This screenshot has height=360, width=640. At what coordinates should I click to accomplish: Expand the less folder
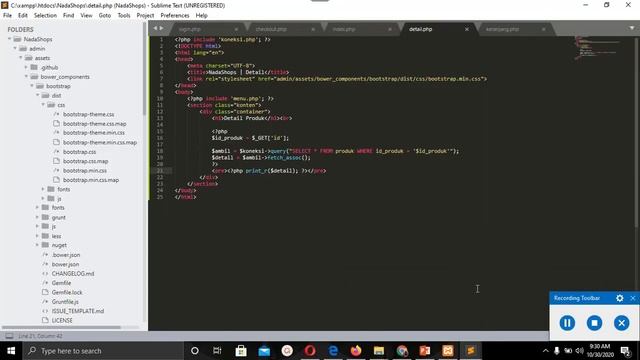[38, 236]
